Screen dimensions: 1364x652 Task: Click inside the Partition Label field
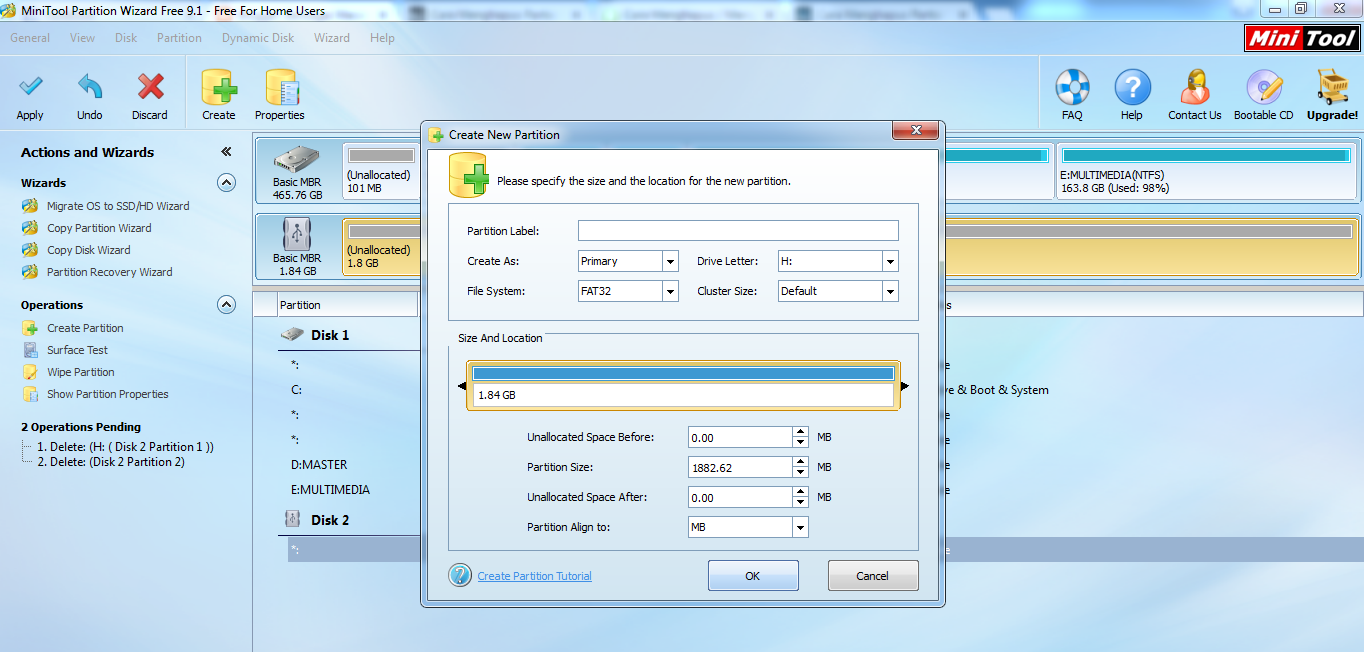point(737,230)
